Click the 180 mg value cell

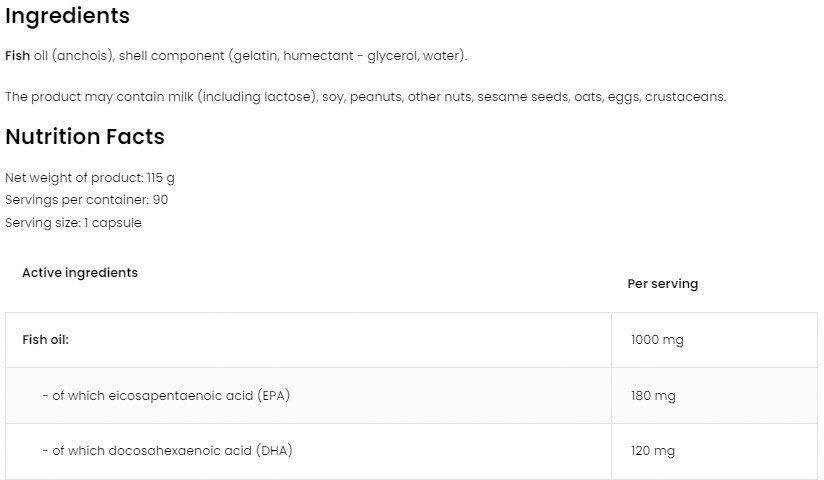(x=653, y=396)
